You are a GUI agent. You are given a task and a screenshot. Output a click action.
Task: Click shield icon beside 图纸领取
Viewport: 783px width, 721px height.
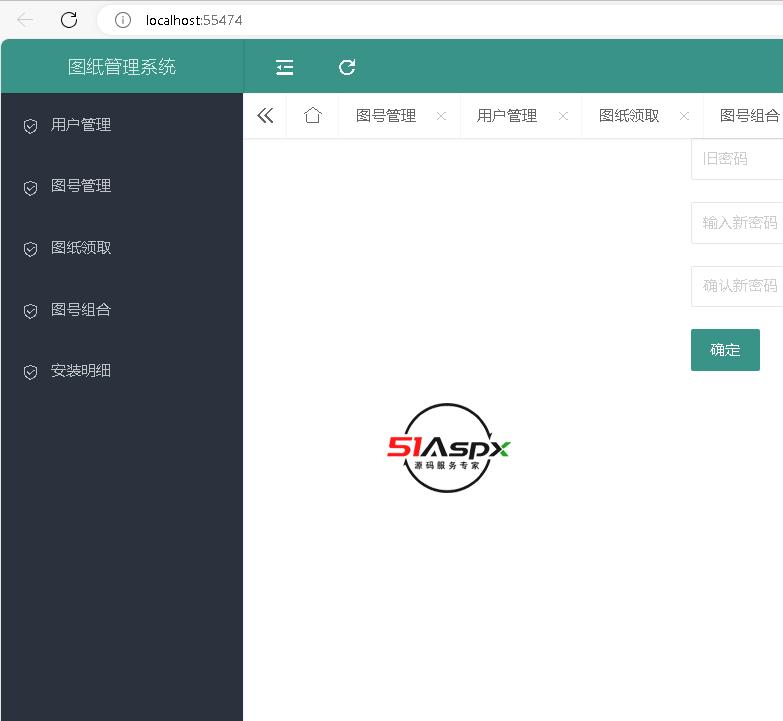(30, 249)
